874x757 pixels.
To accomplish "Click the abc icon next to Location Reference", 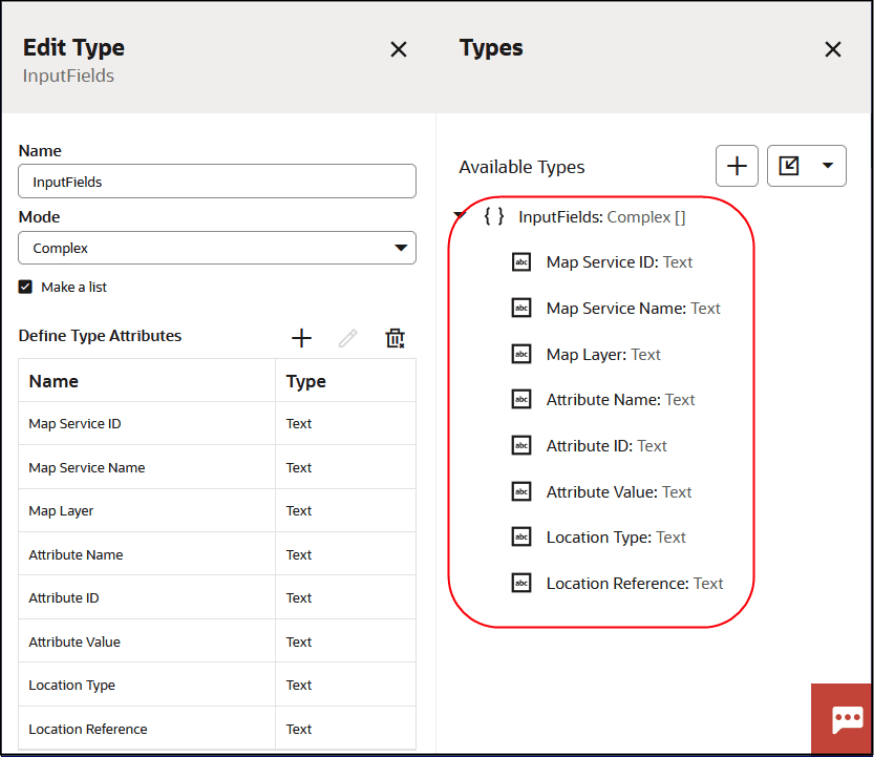I will [521, 583].
